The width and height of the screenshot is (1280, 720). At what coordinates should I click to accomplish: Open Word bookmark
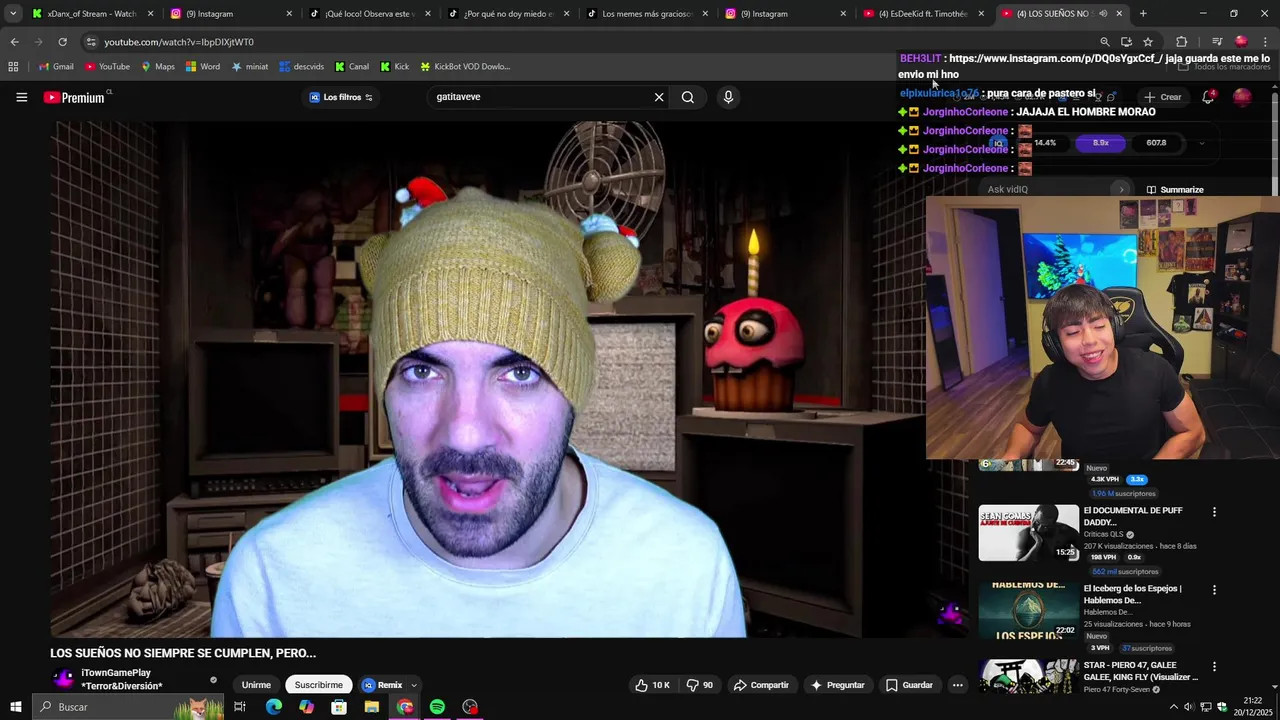click(x=203, y=67)
